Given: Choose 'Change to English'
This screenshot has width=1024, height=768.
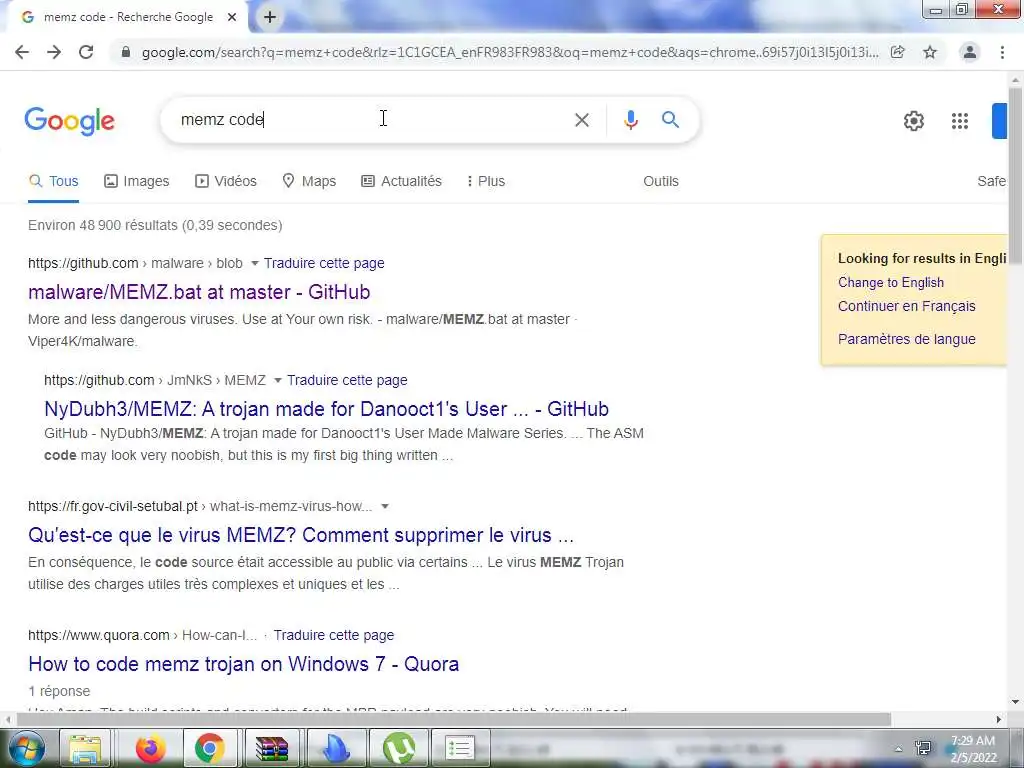Looking at the screenshot, I should [891, 282].
